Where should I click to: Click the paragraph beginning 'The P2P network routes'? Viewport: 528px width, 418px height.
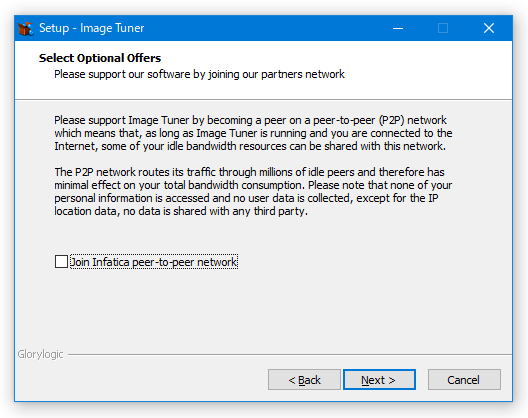coord(253,191)
